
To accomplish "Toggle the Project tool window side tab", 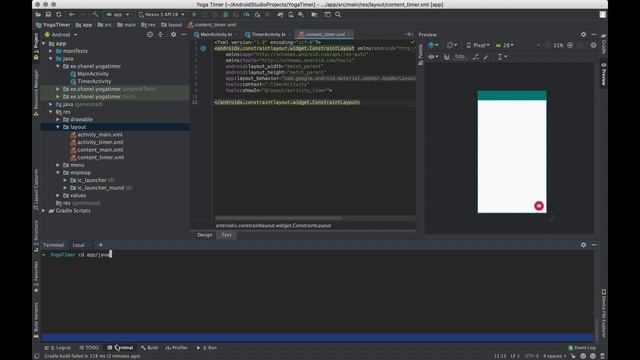I will [36, 46].
